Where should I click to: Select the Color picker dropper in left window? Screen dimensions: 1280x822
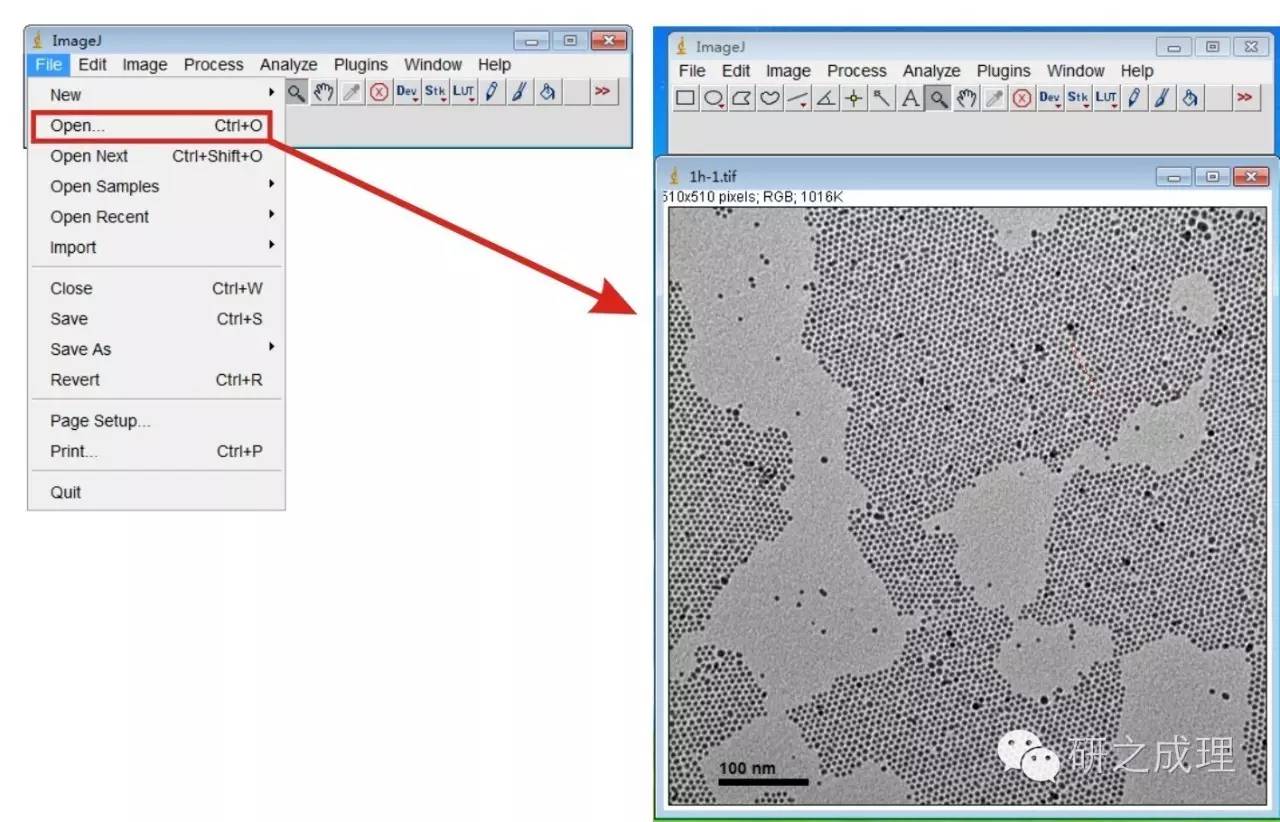(351, 92)
